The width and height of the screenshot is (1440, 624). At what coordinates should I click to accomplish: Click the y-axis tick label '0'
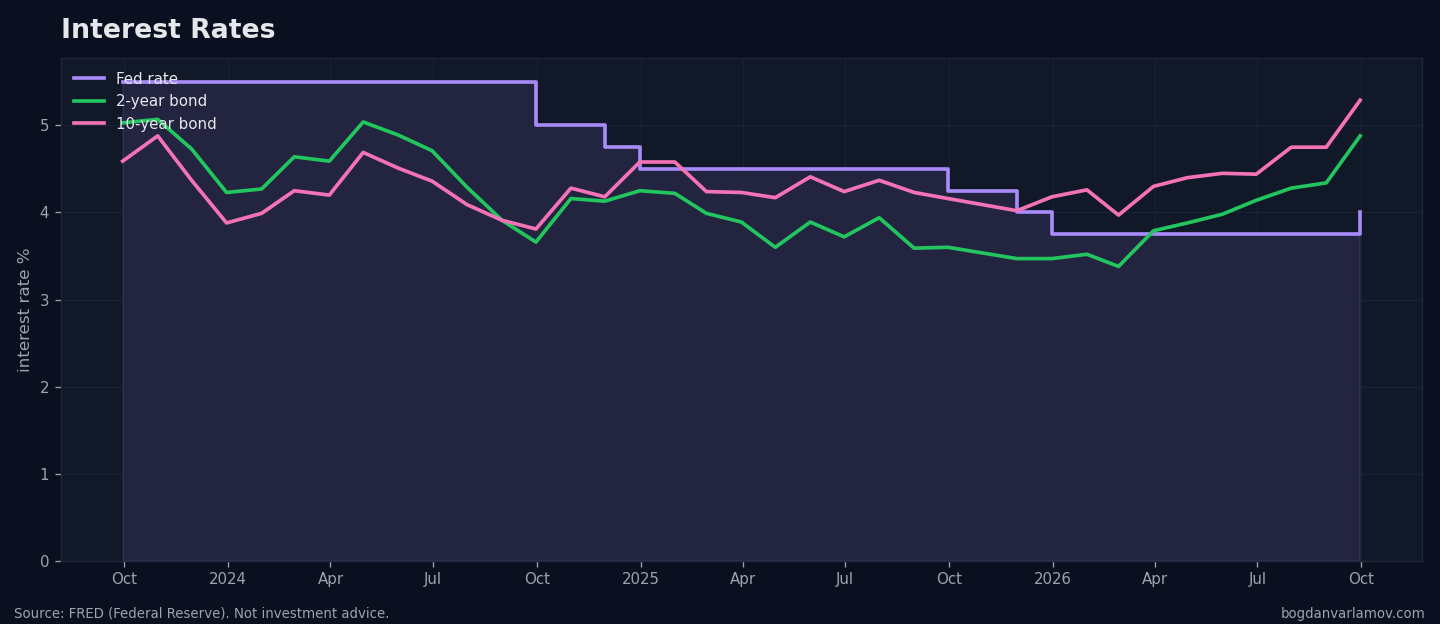(x=45, y=561)
